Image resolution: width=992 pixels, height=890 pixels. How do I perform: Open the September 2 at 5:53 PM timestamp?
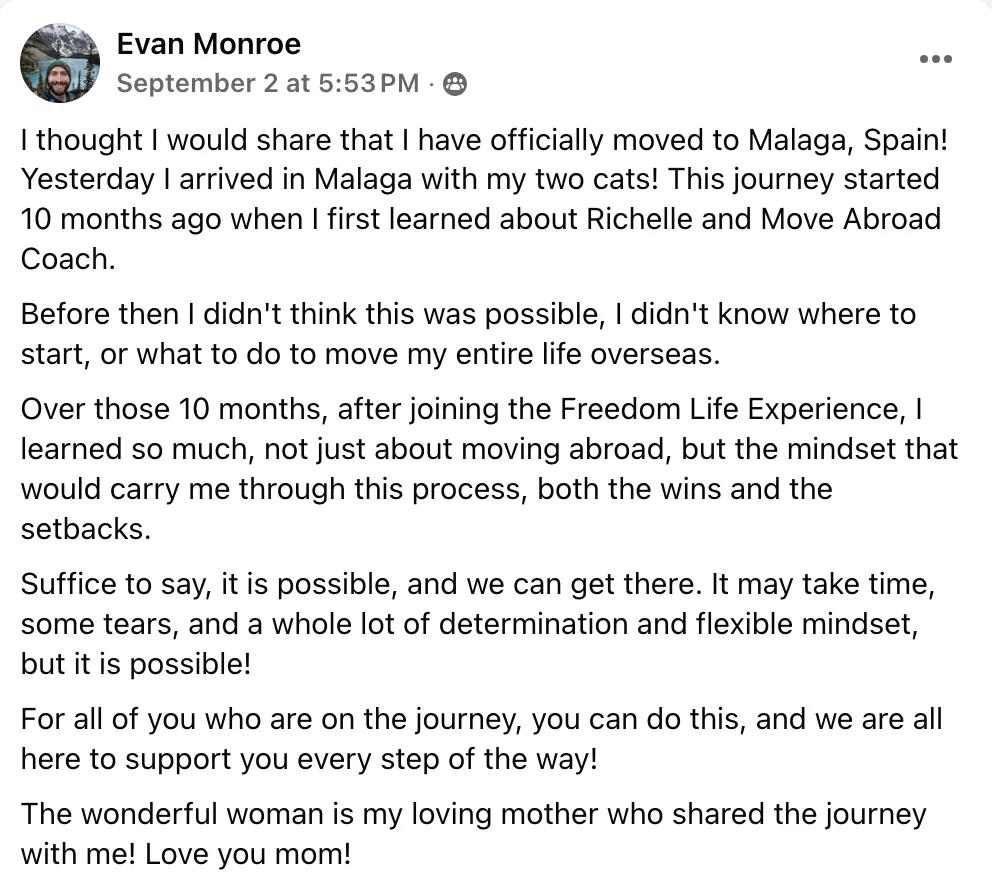pyautogui.click(x=268, y=84)
